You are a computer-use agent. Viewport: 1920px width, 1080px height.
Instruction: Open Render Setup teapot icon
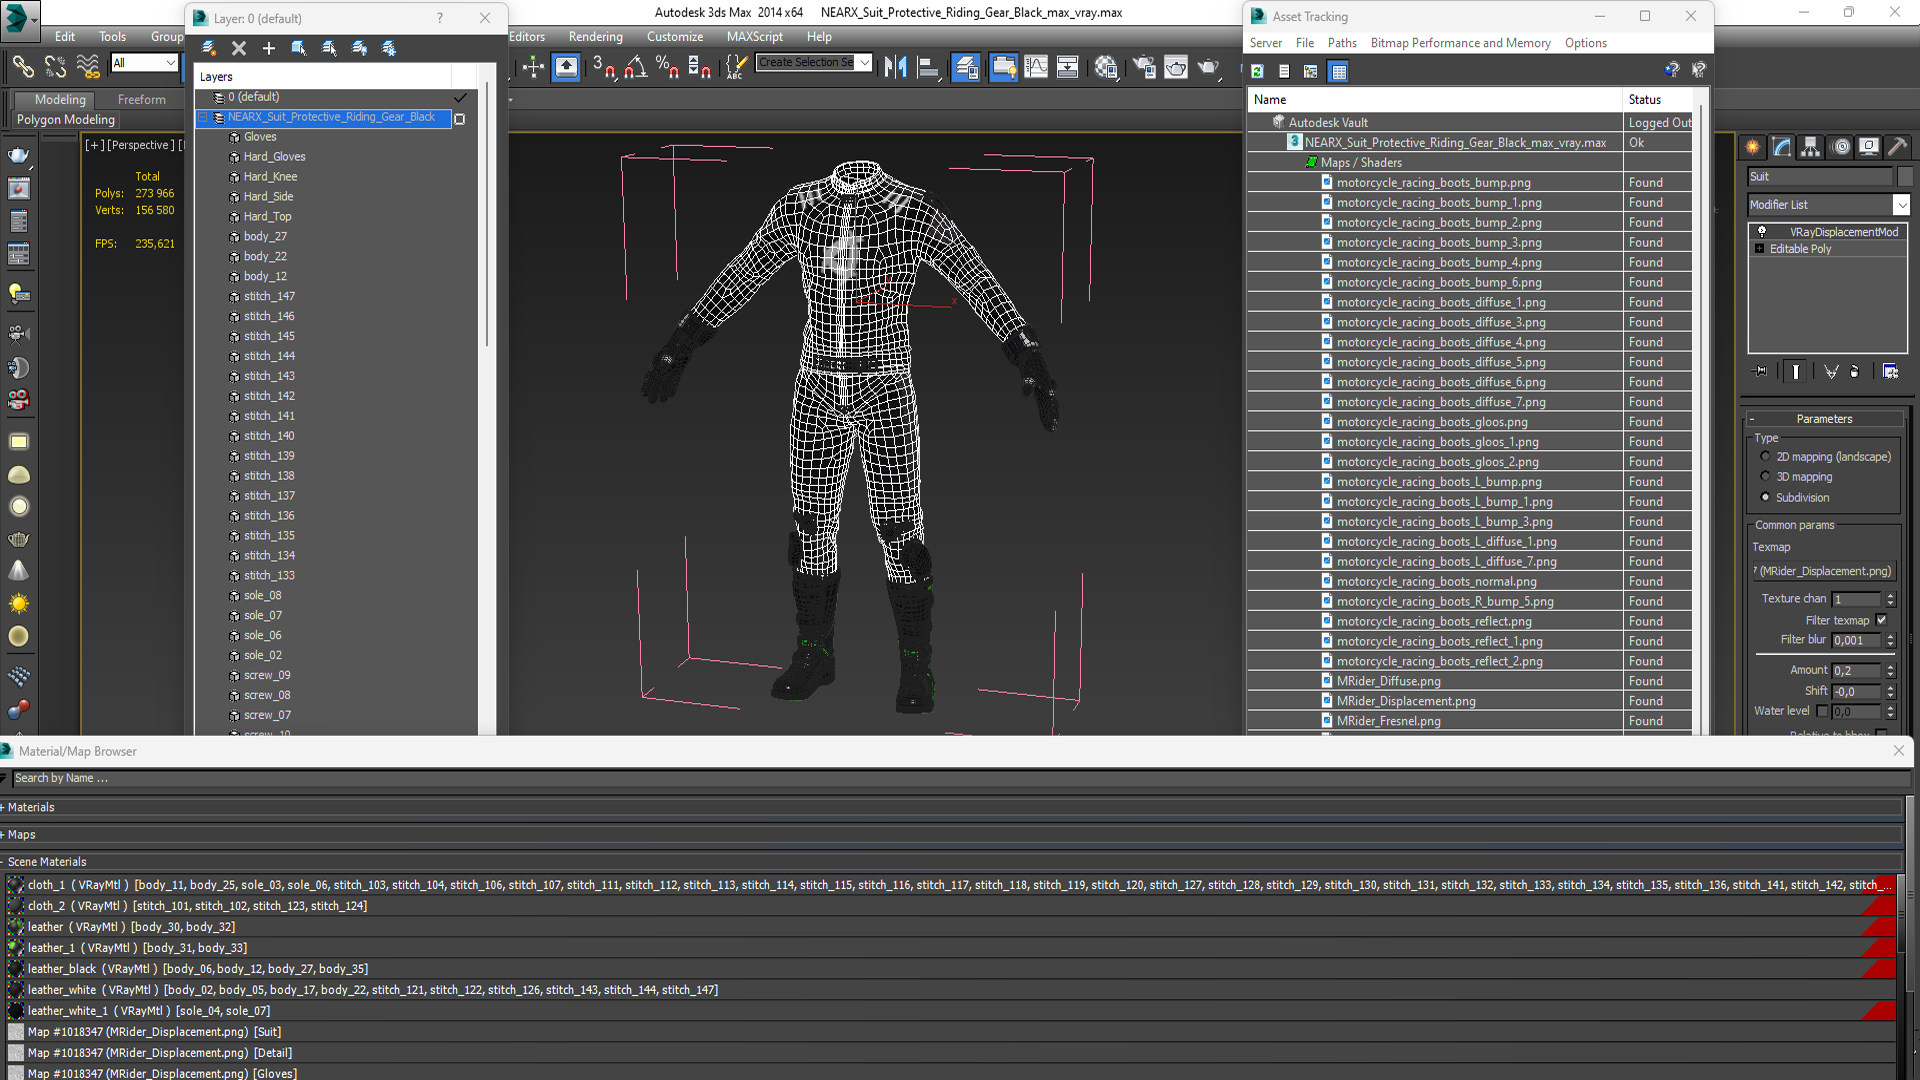tap(1143, 67)
